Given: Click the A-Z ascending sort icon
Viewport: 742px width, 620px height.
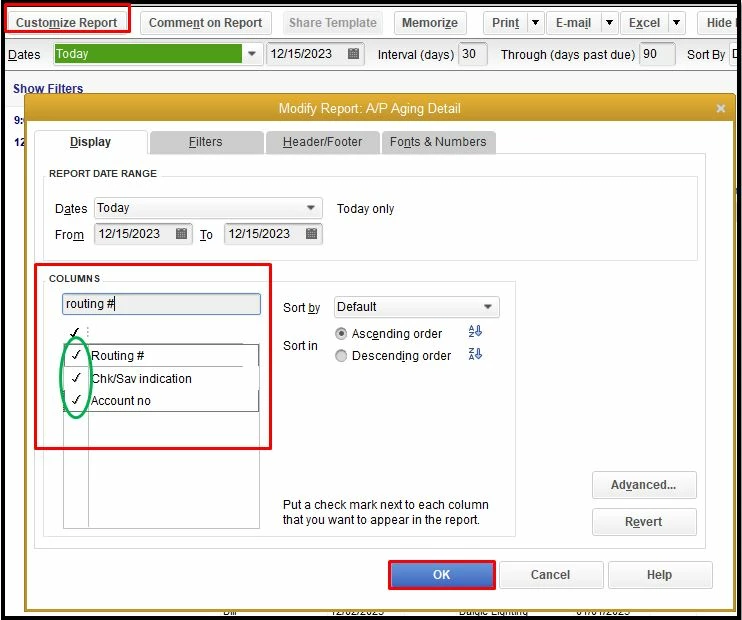Looking at the screenshot, I should point(475,331).
